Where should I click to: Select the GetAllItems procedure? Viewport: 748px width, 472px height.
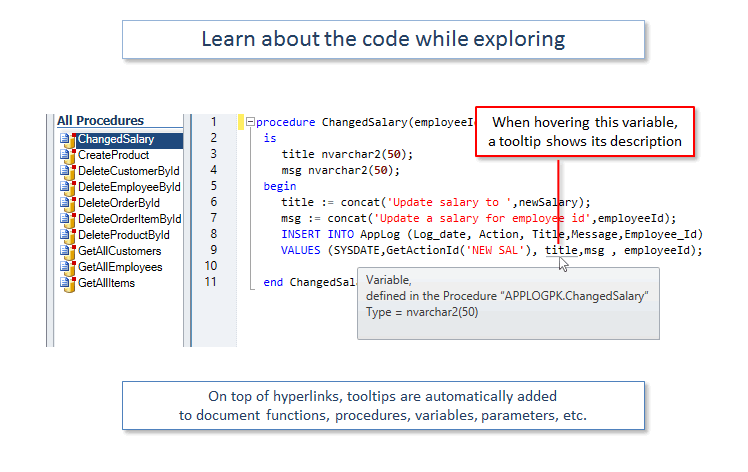coord(106,283)
